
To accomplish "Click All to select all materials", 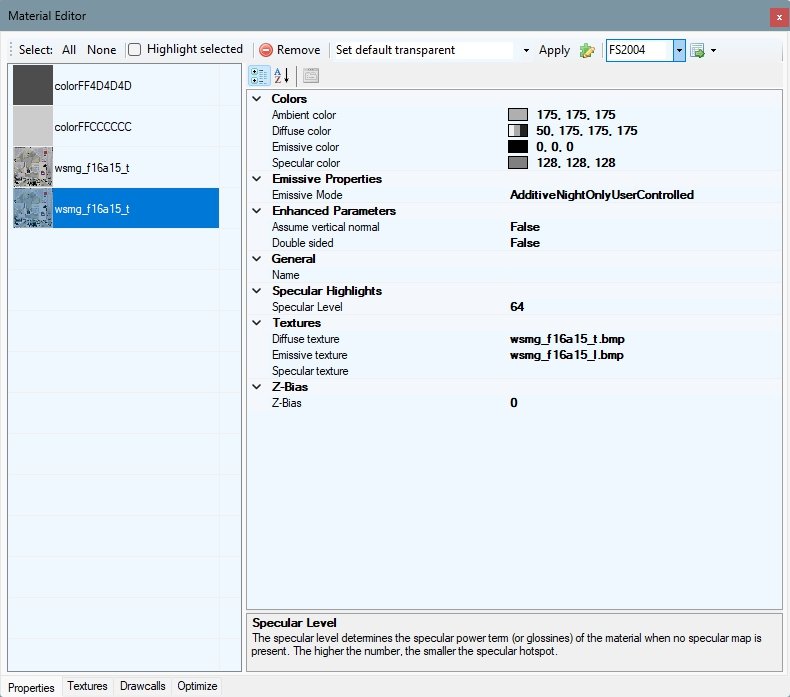I will coord(69,49).
